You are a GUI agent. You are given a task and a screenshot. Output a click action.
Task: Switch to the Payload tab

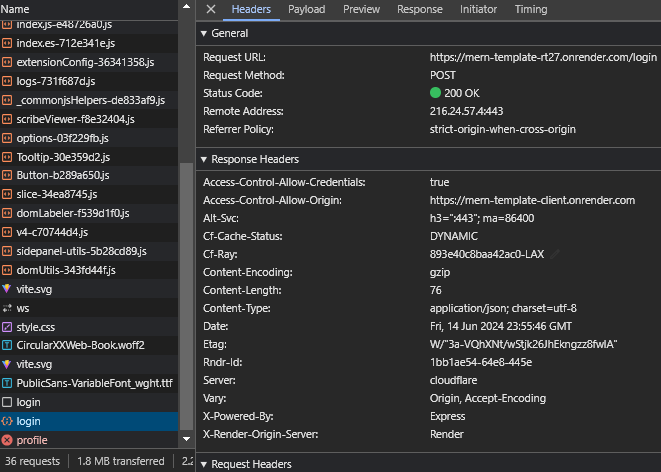pyautogui.click(x=306, y=9)
